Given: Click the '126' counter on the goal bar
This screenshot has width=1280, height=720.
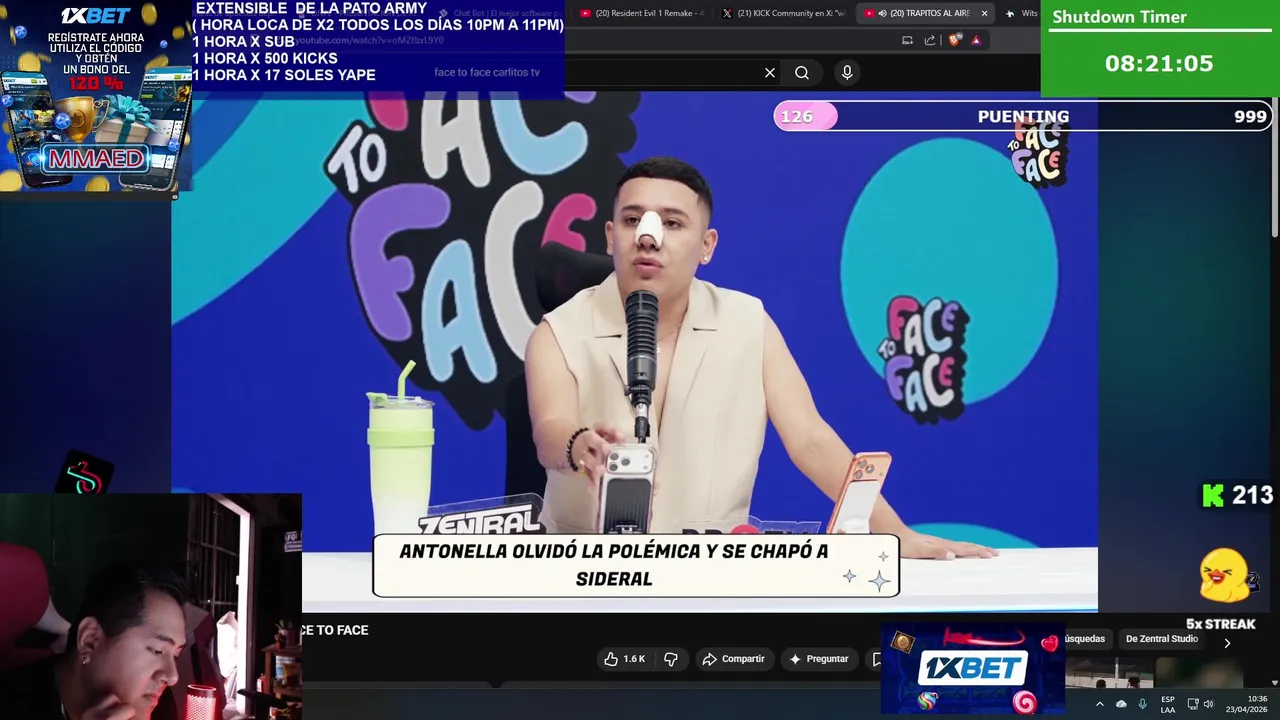Looking at the screenshot, I should pos(797,117).
